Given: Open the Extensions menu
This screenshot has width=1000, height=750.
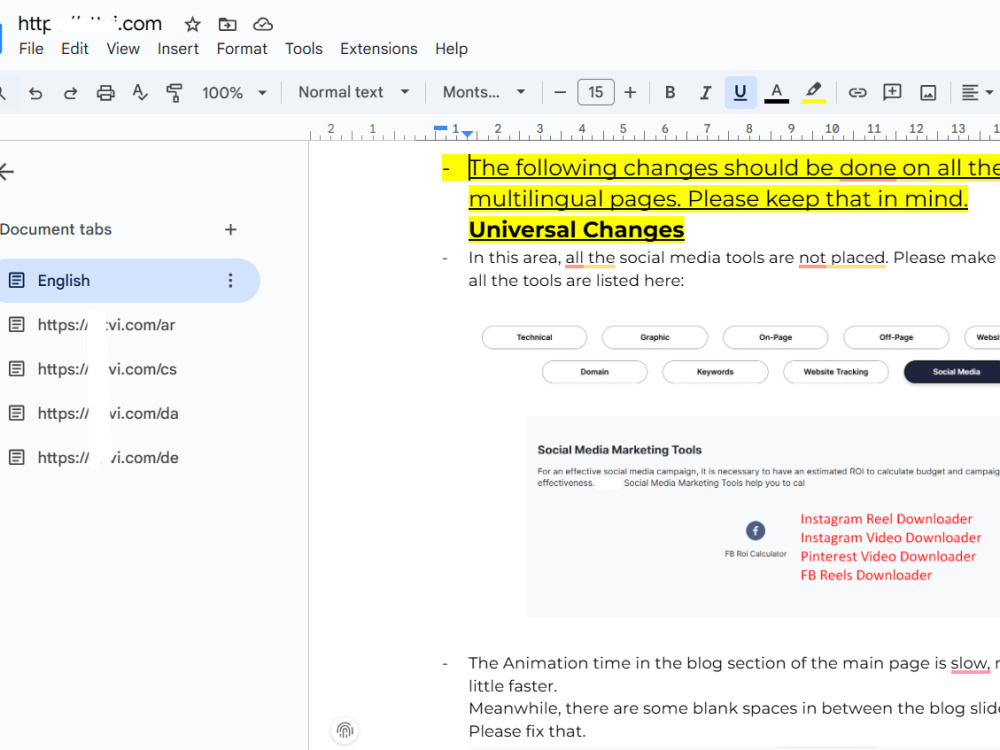Looking at the screenshot, I should [x=379, y=49].
